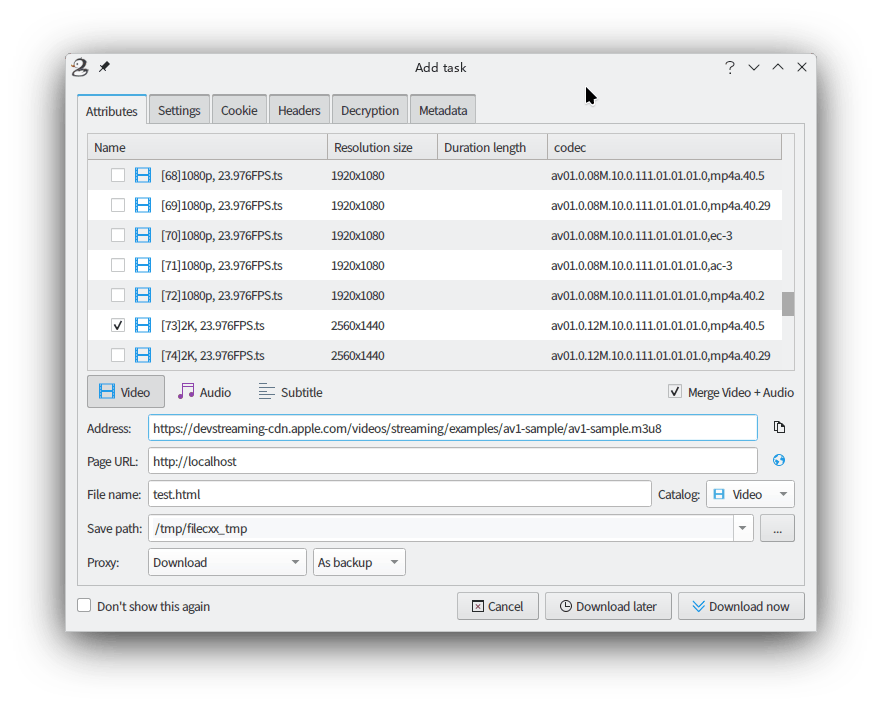Click inside the Address input field

click(x=453, y=428)
